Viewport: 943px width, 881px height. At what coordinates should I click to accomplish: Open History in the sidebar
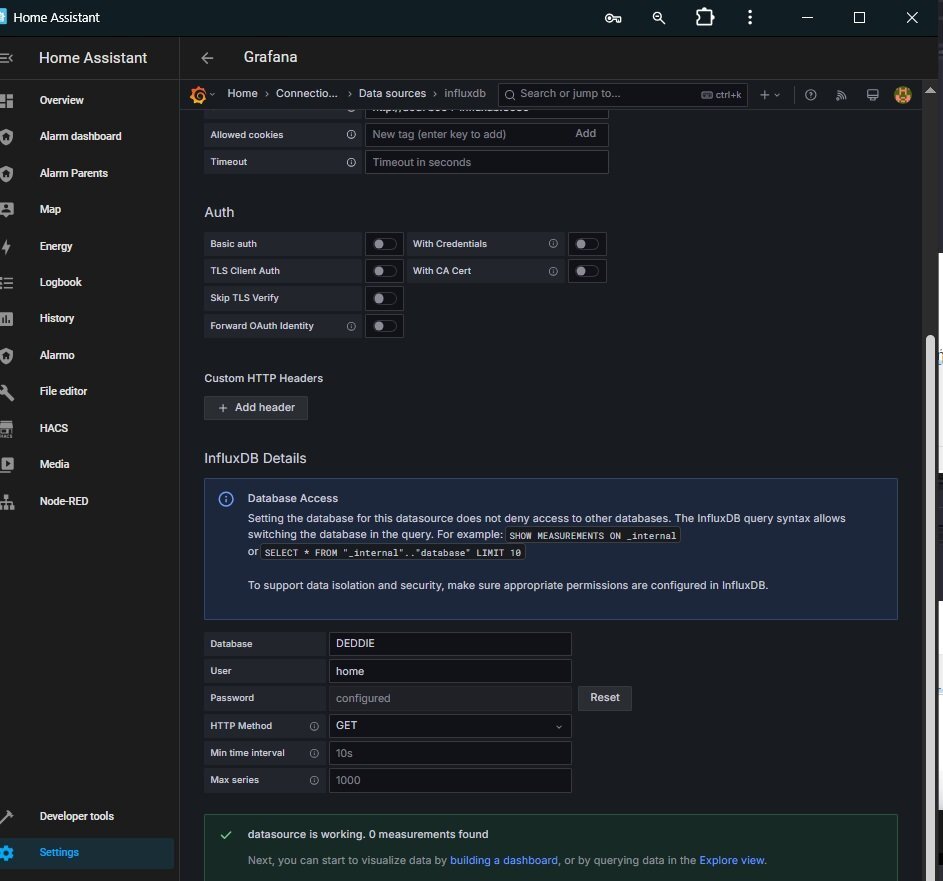coord(57,319)
